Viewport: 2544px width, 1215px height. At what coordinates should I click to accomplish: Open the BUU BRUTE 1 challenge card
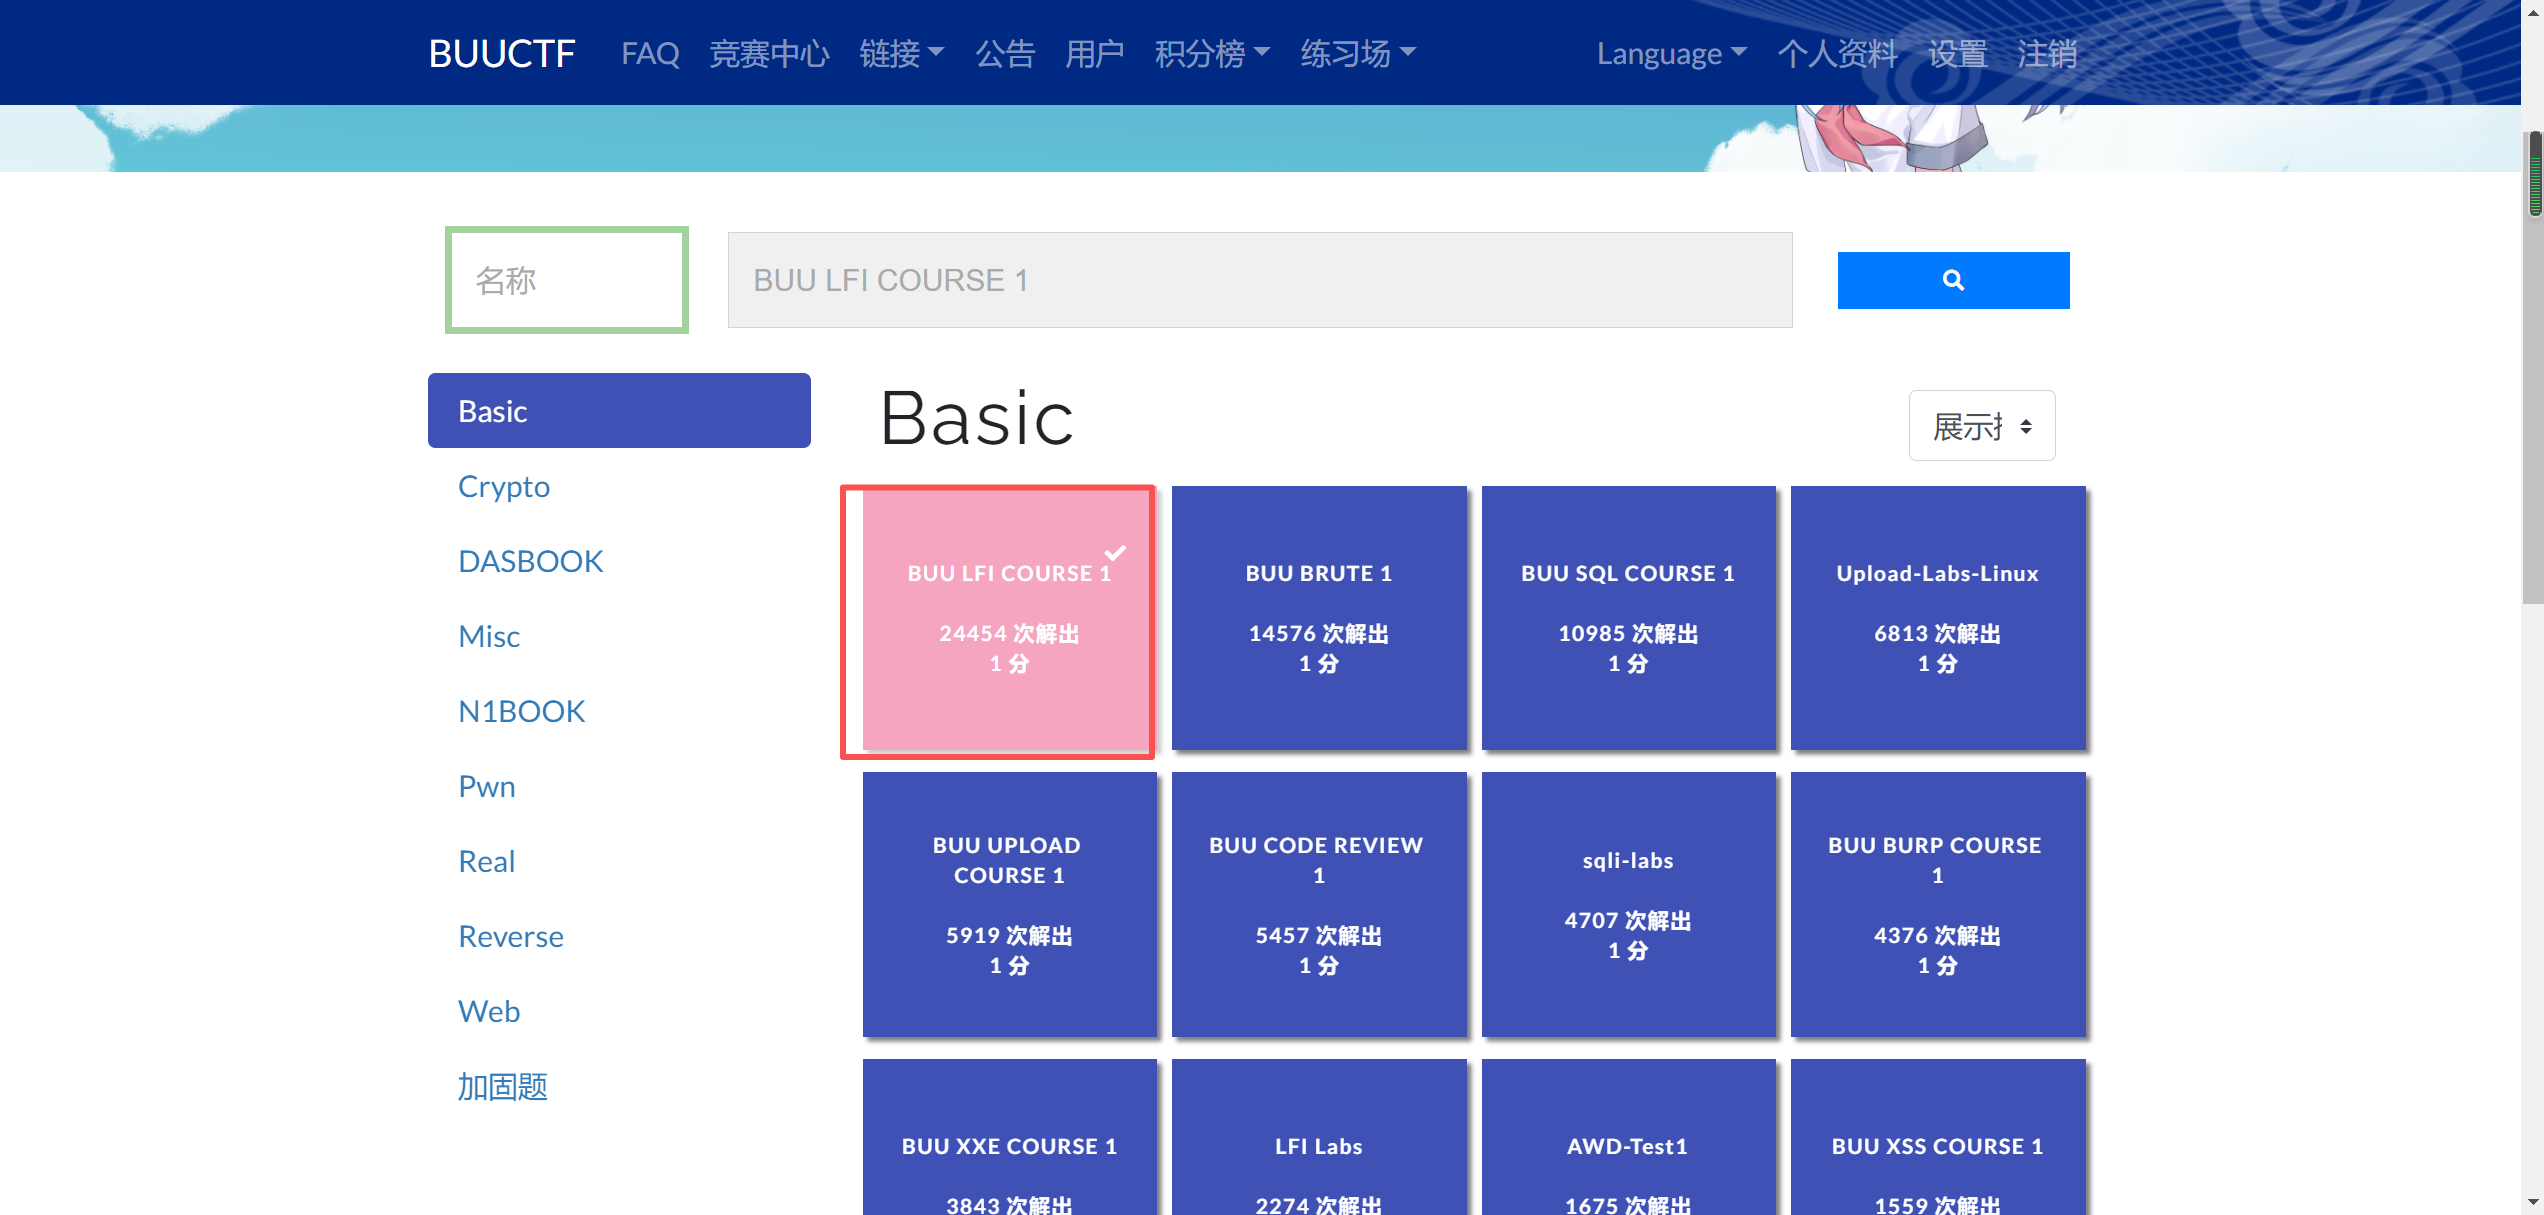tap(1318, 617)
